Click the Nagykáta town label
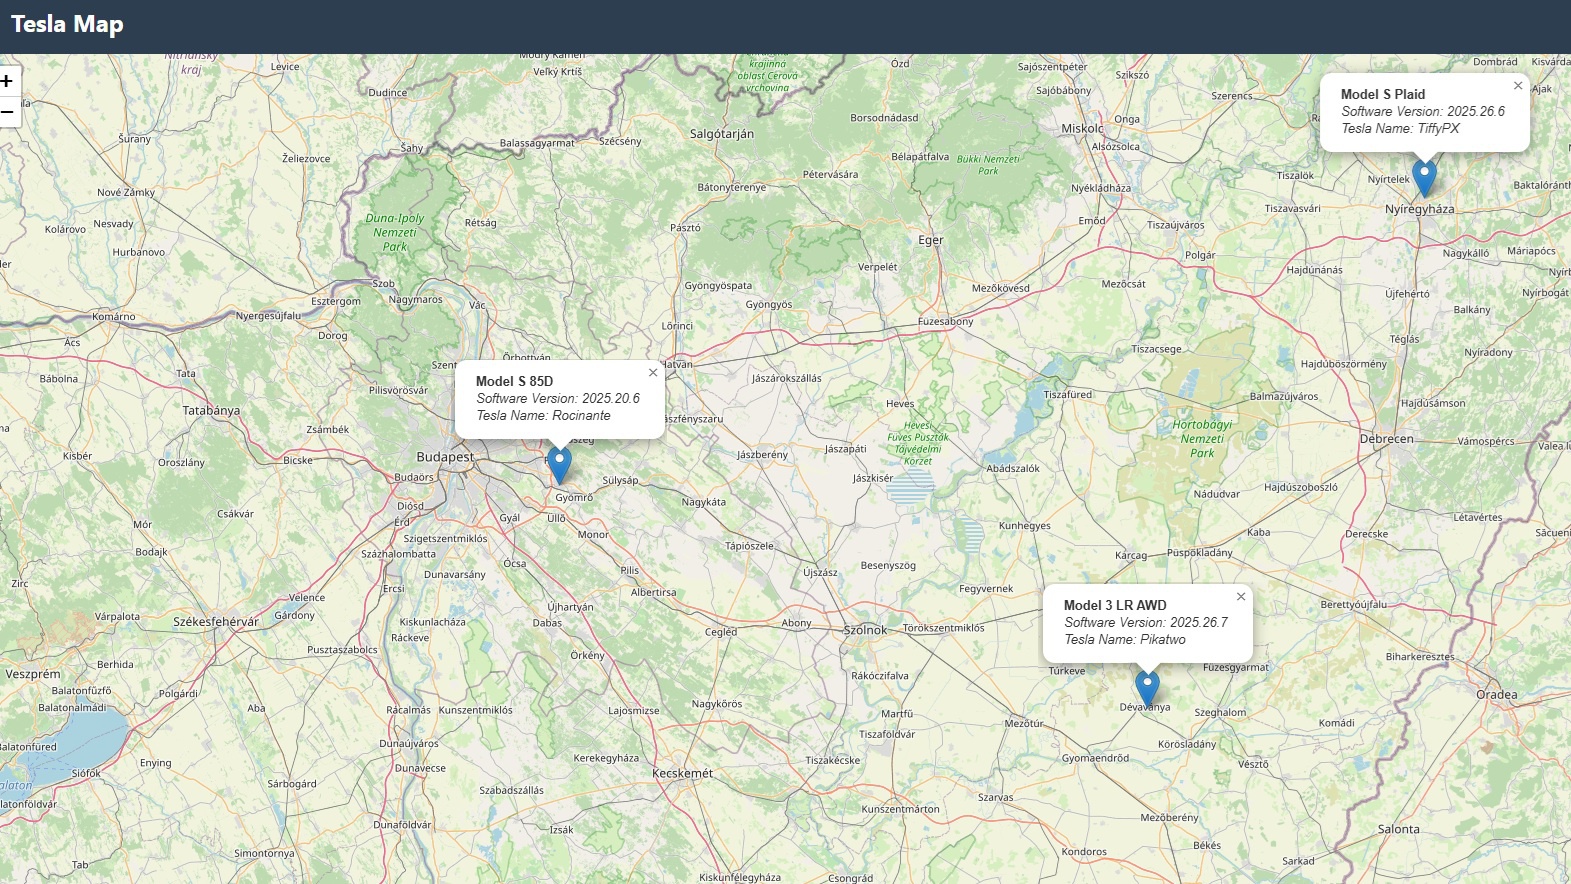This screenshot has height=884, width=1571. pos(704,502)
